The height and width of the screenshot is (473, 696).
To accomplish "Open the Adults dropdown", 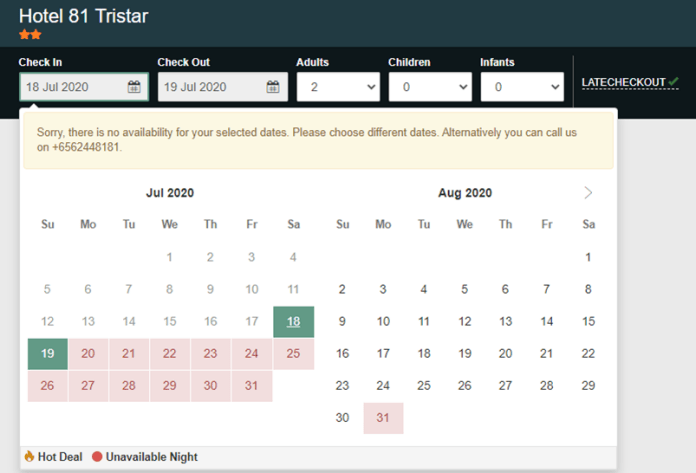I will tap(338, 87).
